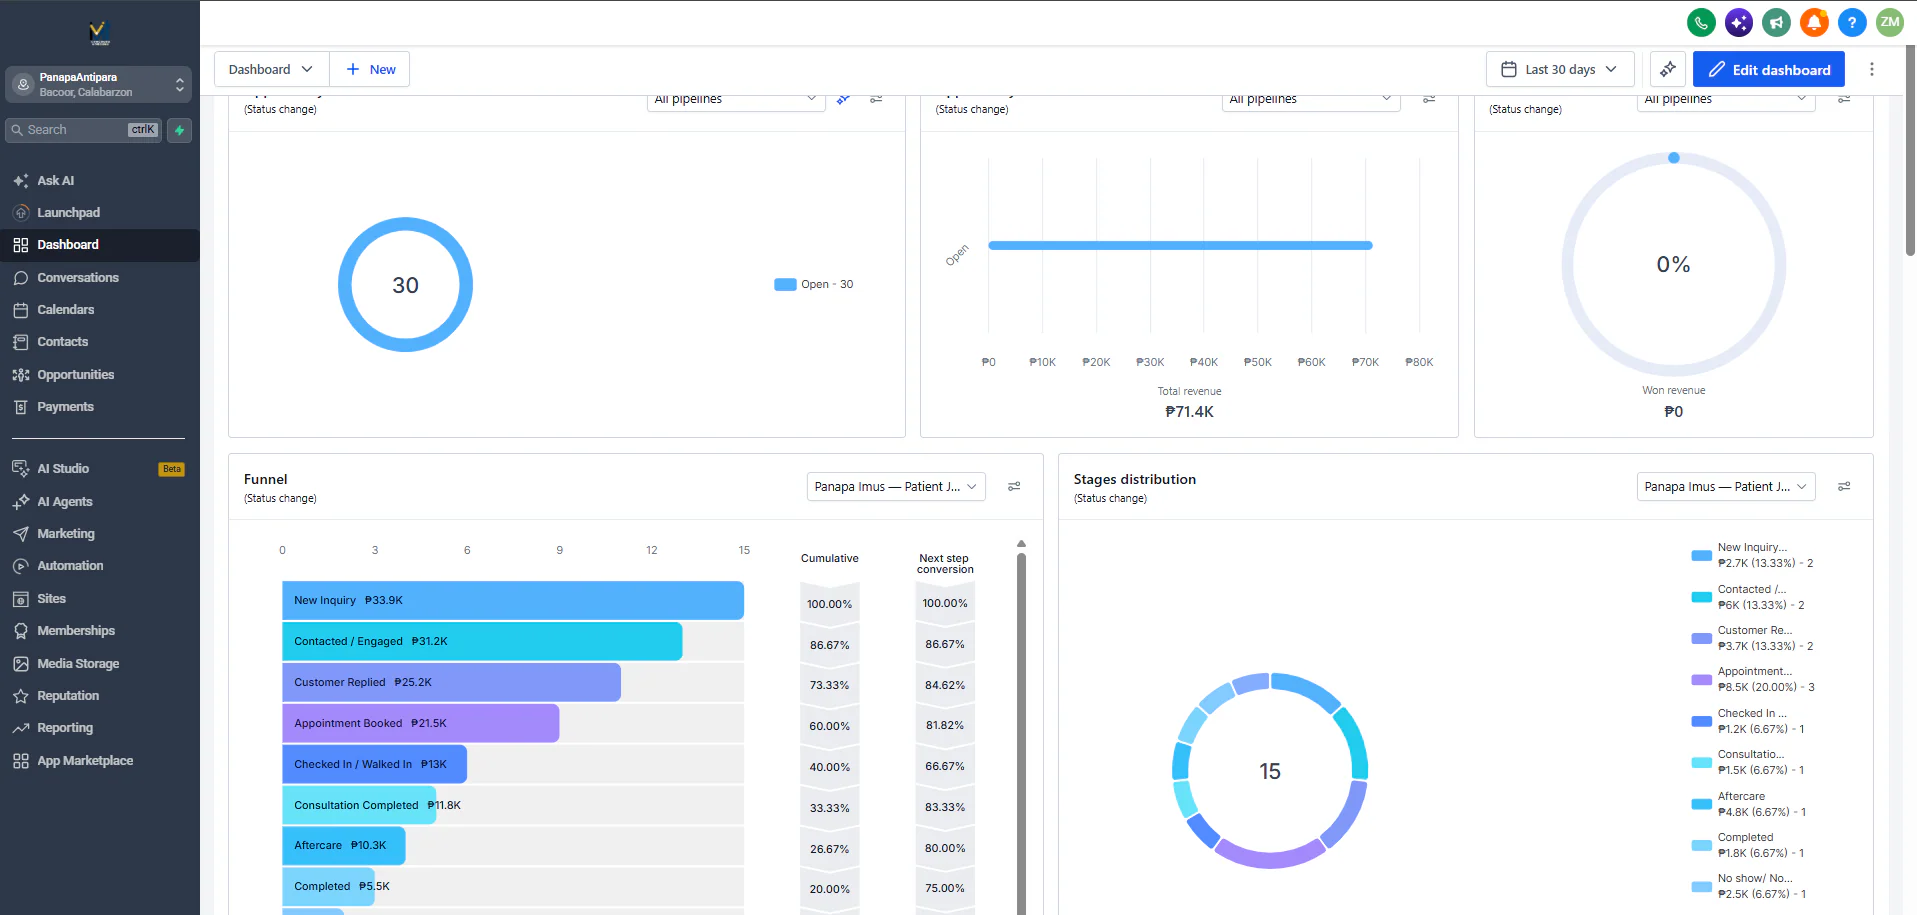
Task: Click the sparkle AI button beside Edit dashboard
Action: click(1668, 69)
